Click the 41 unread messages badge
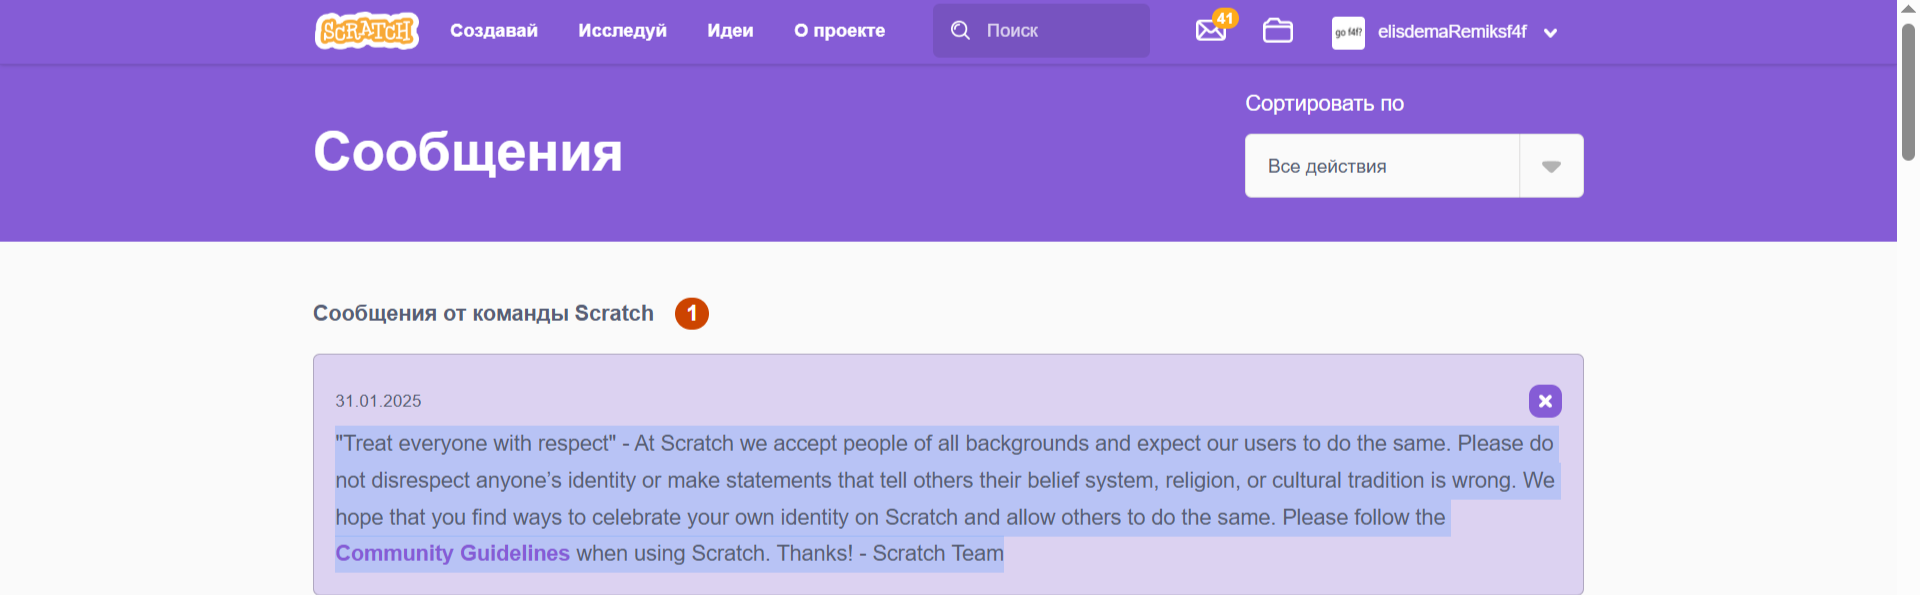Screen dimensions: 1920x595 [1225, 18]
